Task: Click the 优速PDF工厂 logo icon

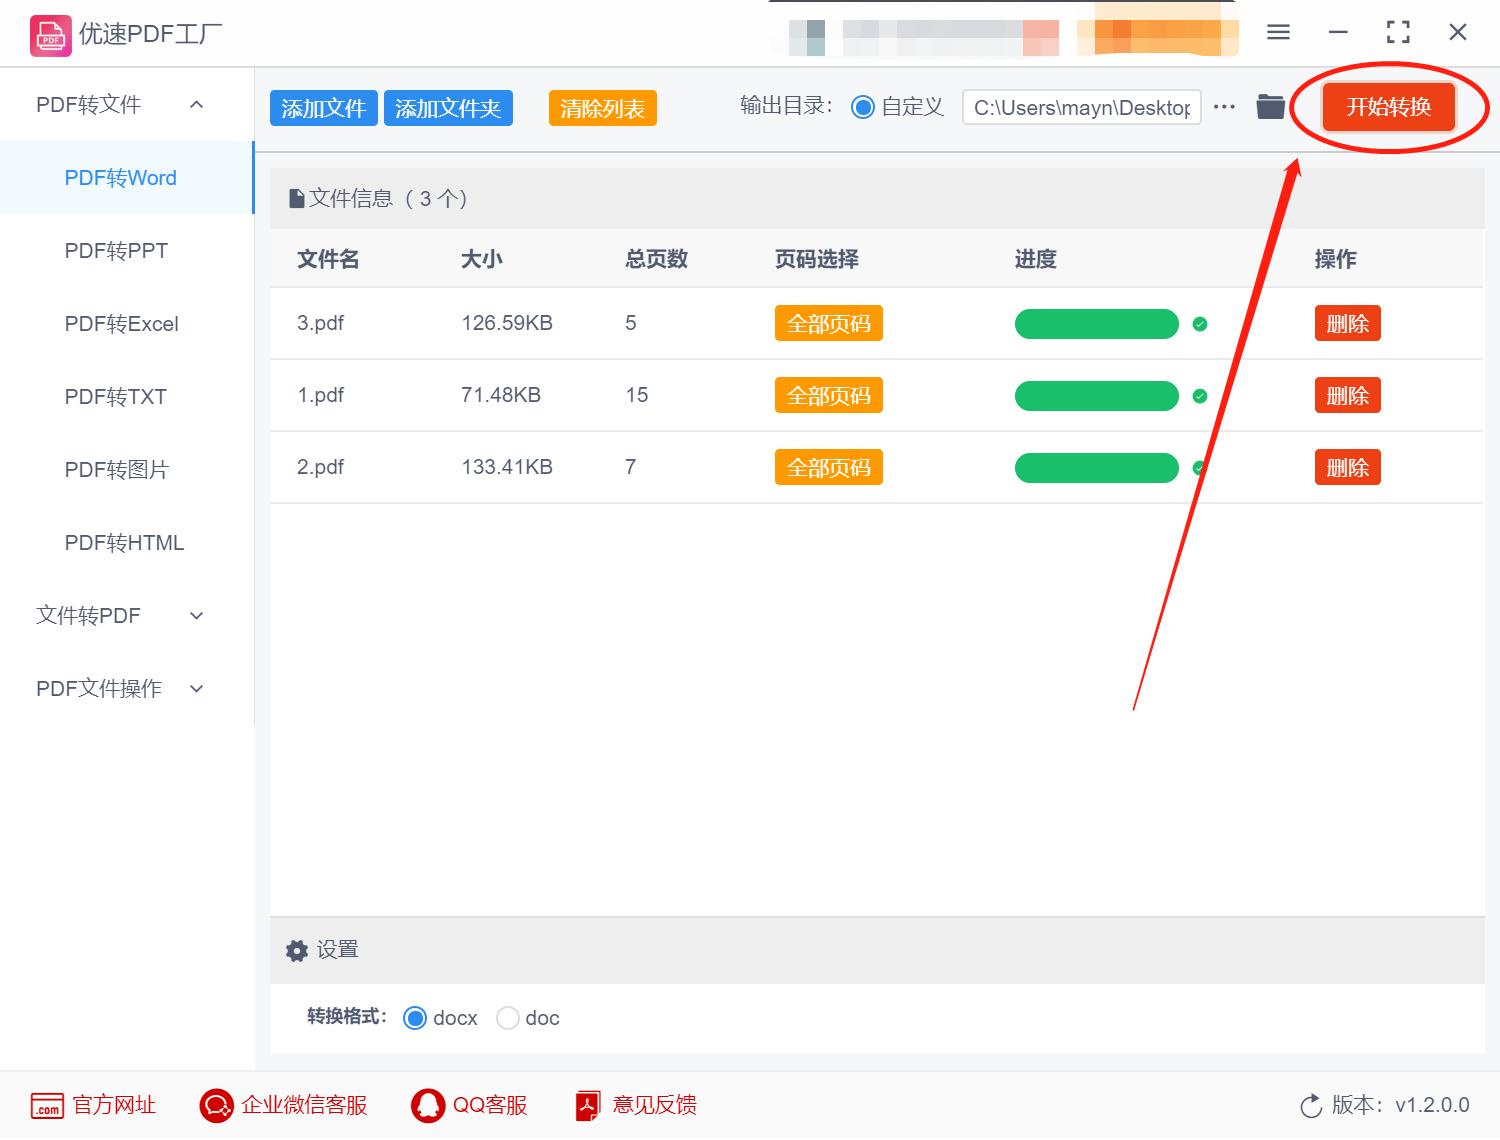Action: pos(49,34)
